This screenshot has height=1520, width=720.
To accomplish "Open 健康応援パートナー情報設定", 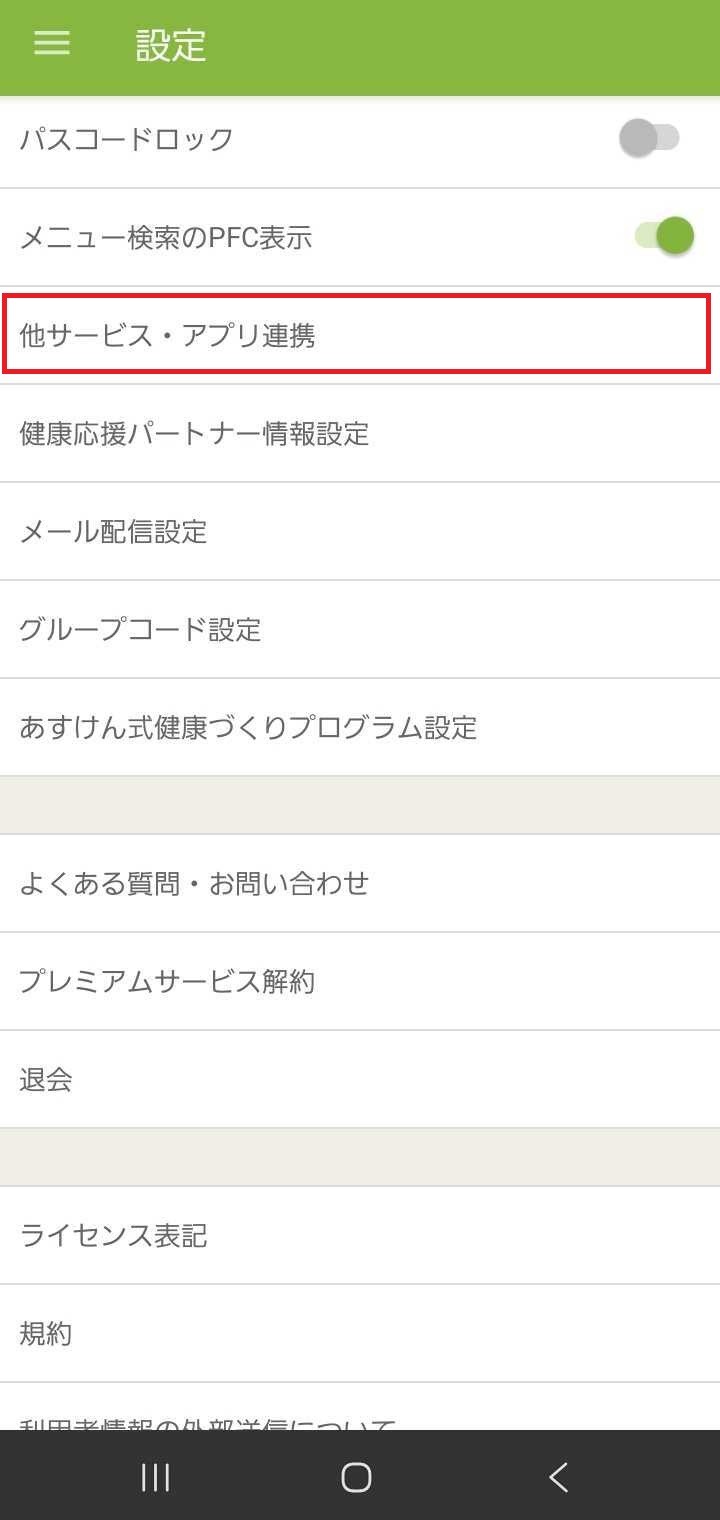I will pyautogui.click(x=360, y=433).
